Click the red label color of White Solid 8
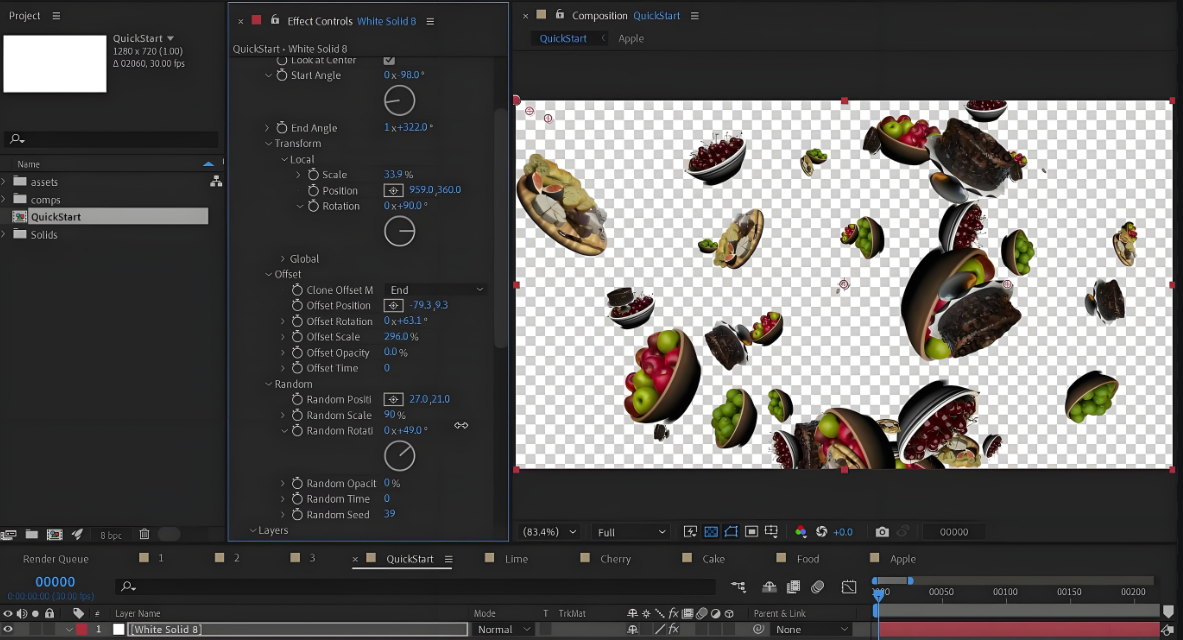The width and height of the screenshot is (1183, 640). click(81, 629)
